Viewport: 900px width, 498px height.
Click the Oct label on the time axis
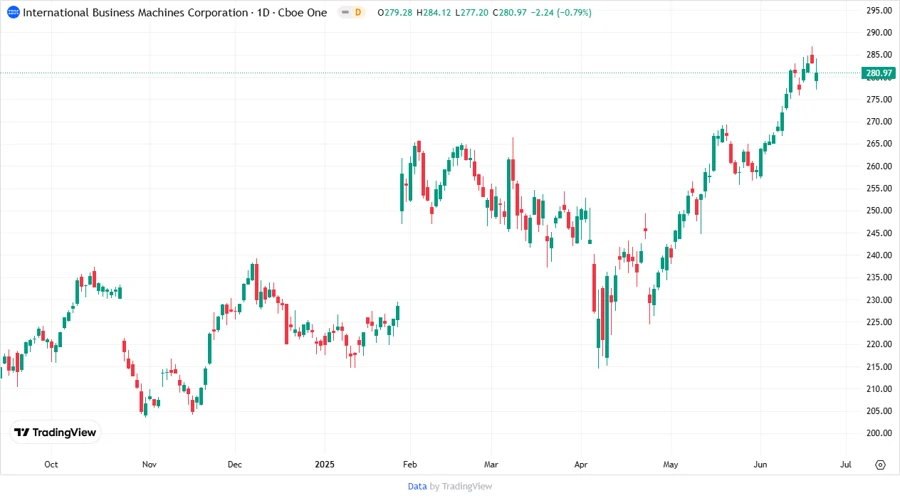point(51,464)
